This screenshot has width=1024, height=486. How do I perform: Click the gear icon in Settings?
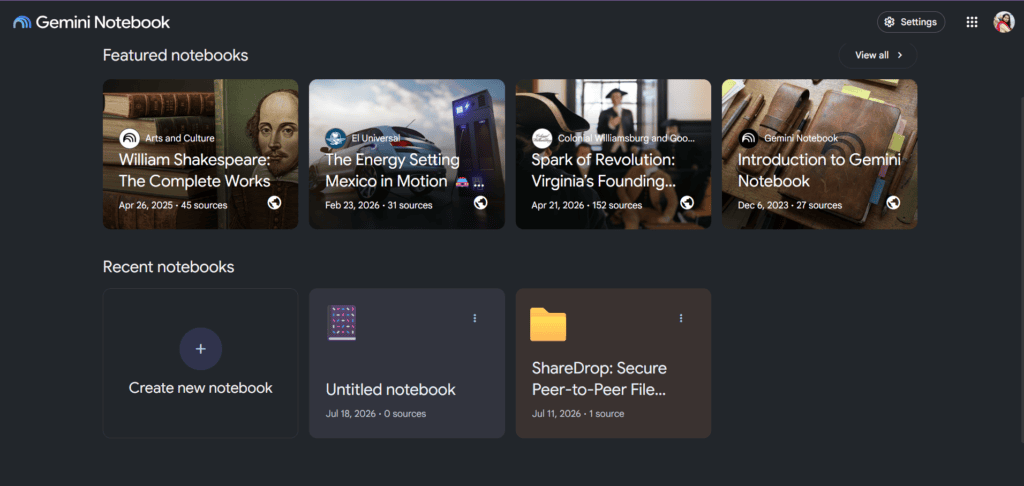pyautogui.click(x=889, y=22)
